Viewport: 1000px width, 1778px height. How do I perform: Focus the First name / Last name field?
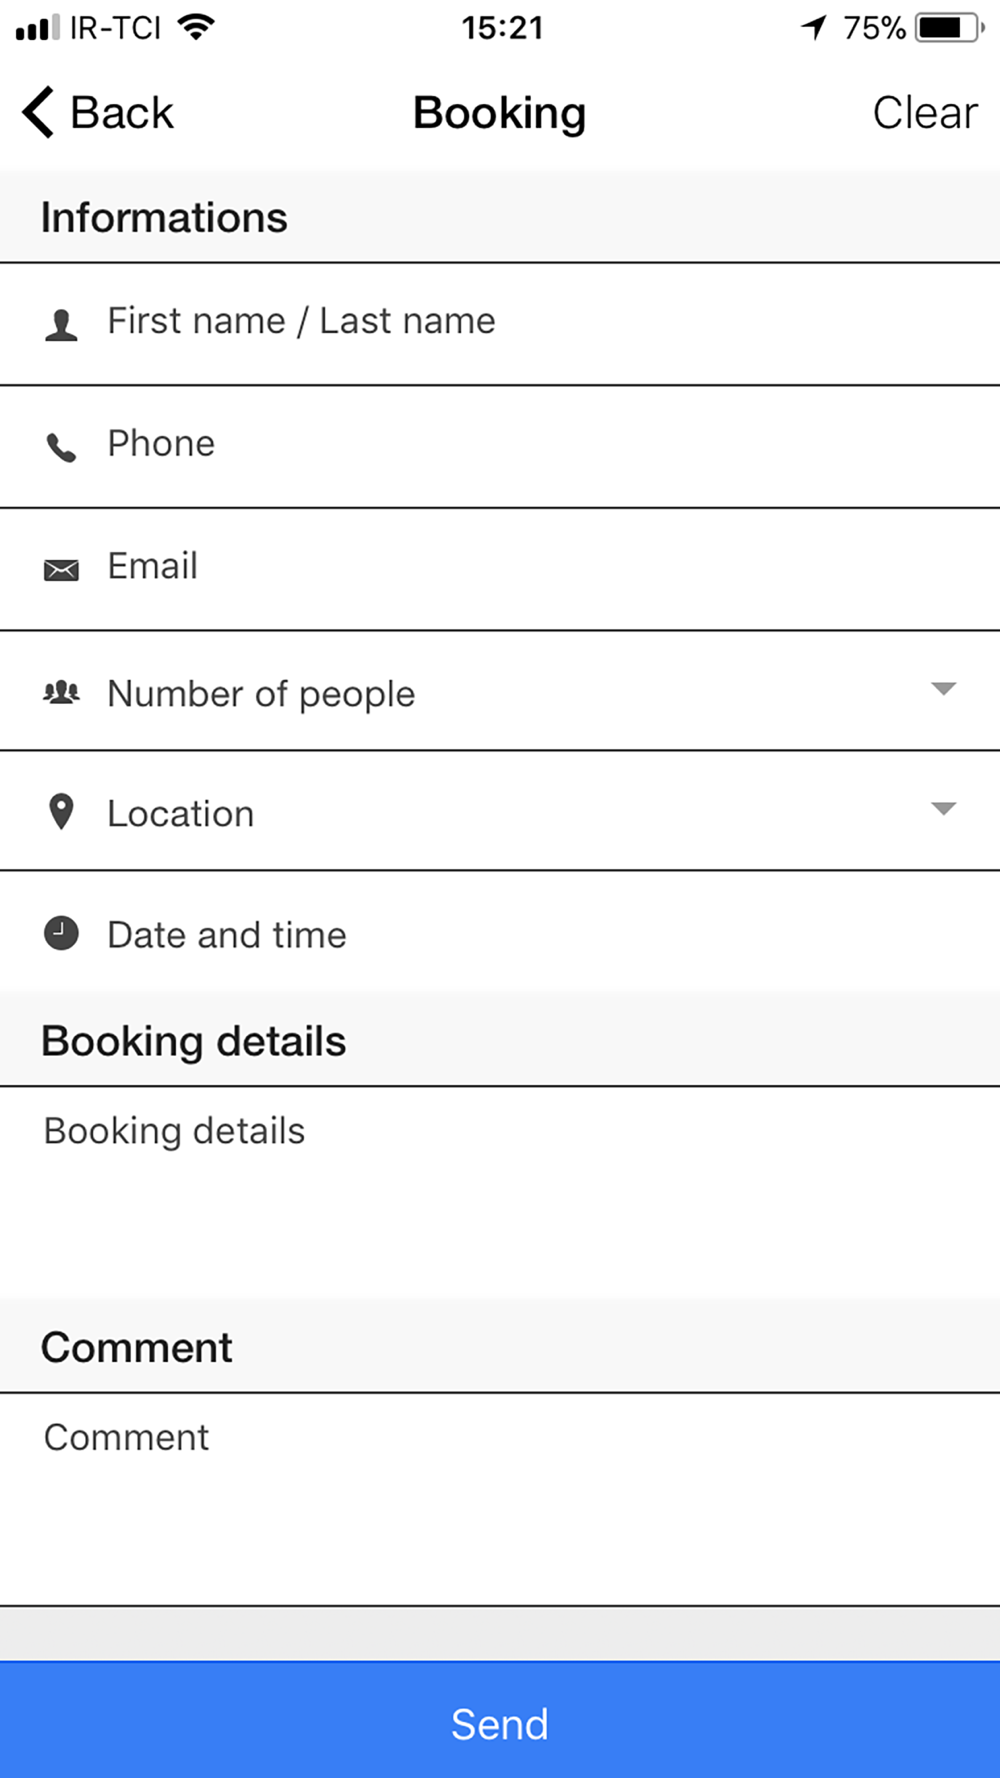[x=500, y=324]
